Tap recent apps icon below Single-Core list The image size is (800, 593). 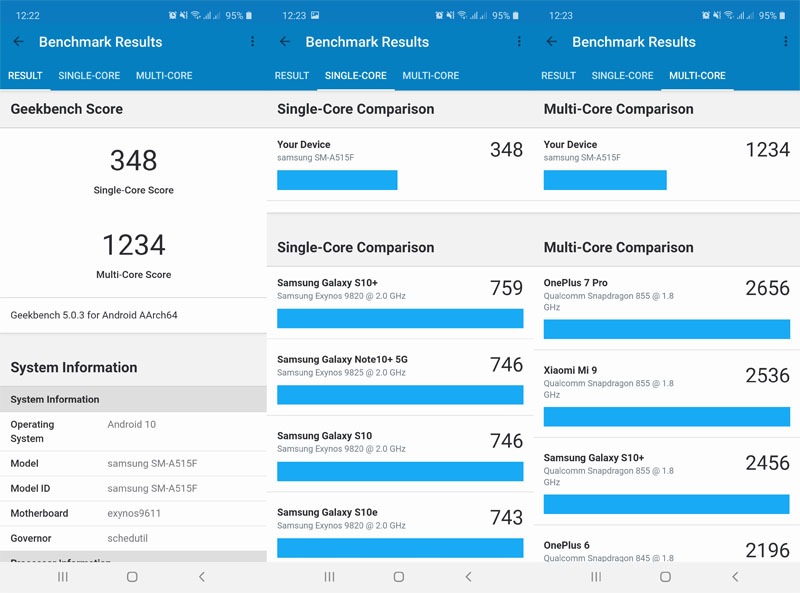[x=330, y=577]
